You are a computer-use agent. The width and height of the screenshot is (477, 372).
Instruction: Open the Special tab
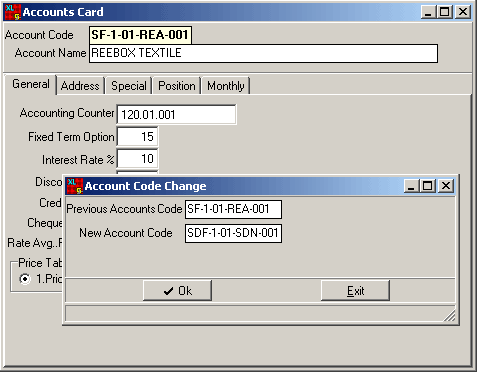click(129, 86)
